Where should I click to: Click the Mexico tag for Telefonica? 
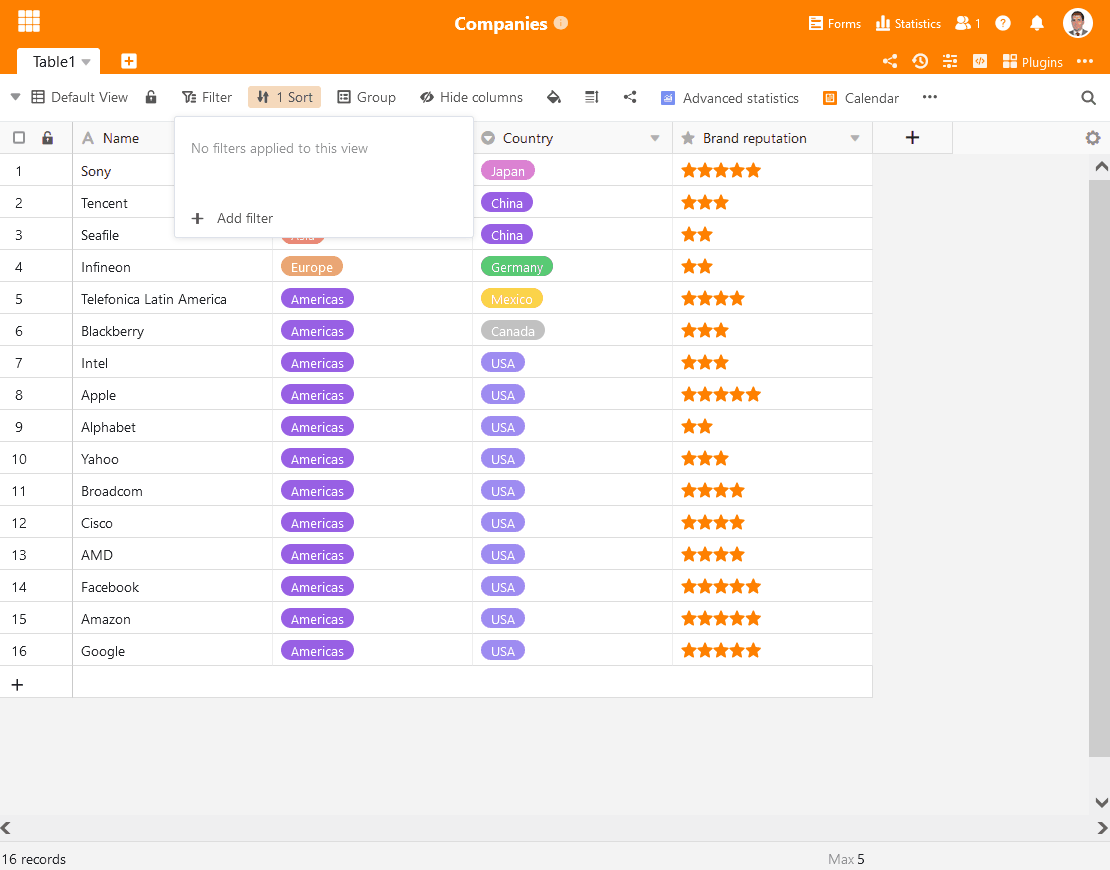coord(511,299)
